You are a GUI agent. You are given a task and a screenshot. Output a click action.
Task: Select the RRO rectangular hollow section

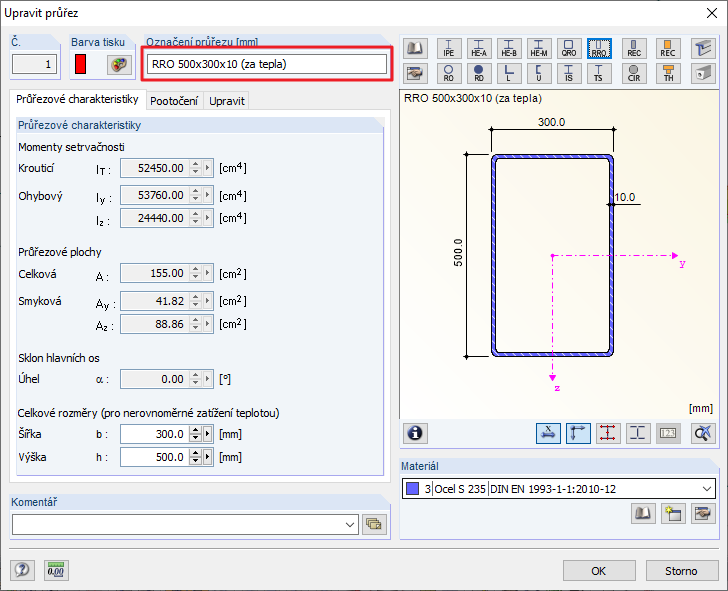pyautogui.click(x=599, y=48)
